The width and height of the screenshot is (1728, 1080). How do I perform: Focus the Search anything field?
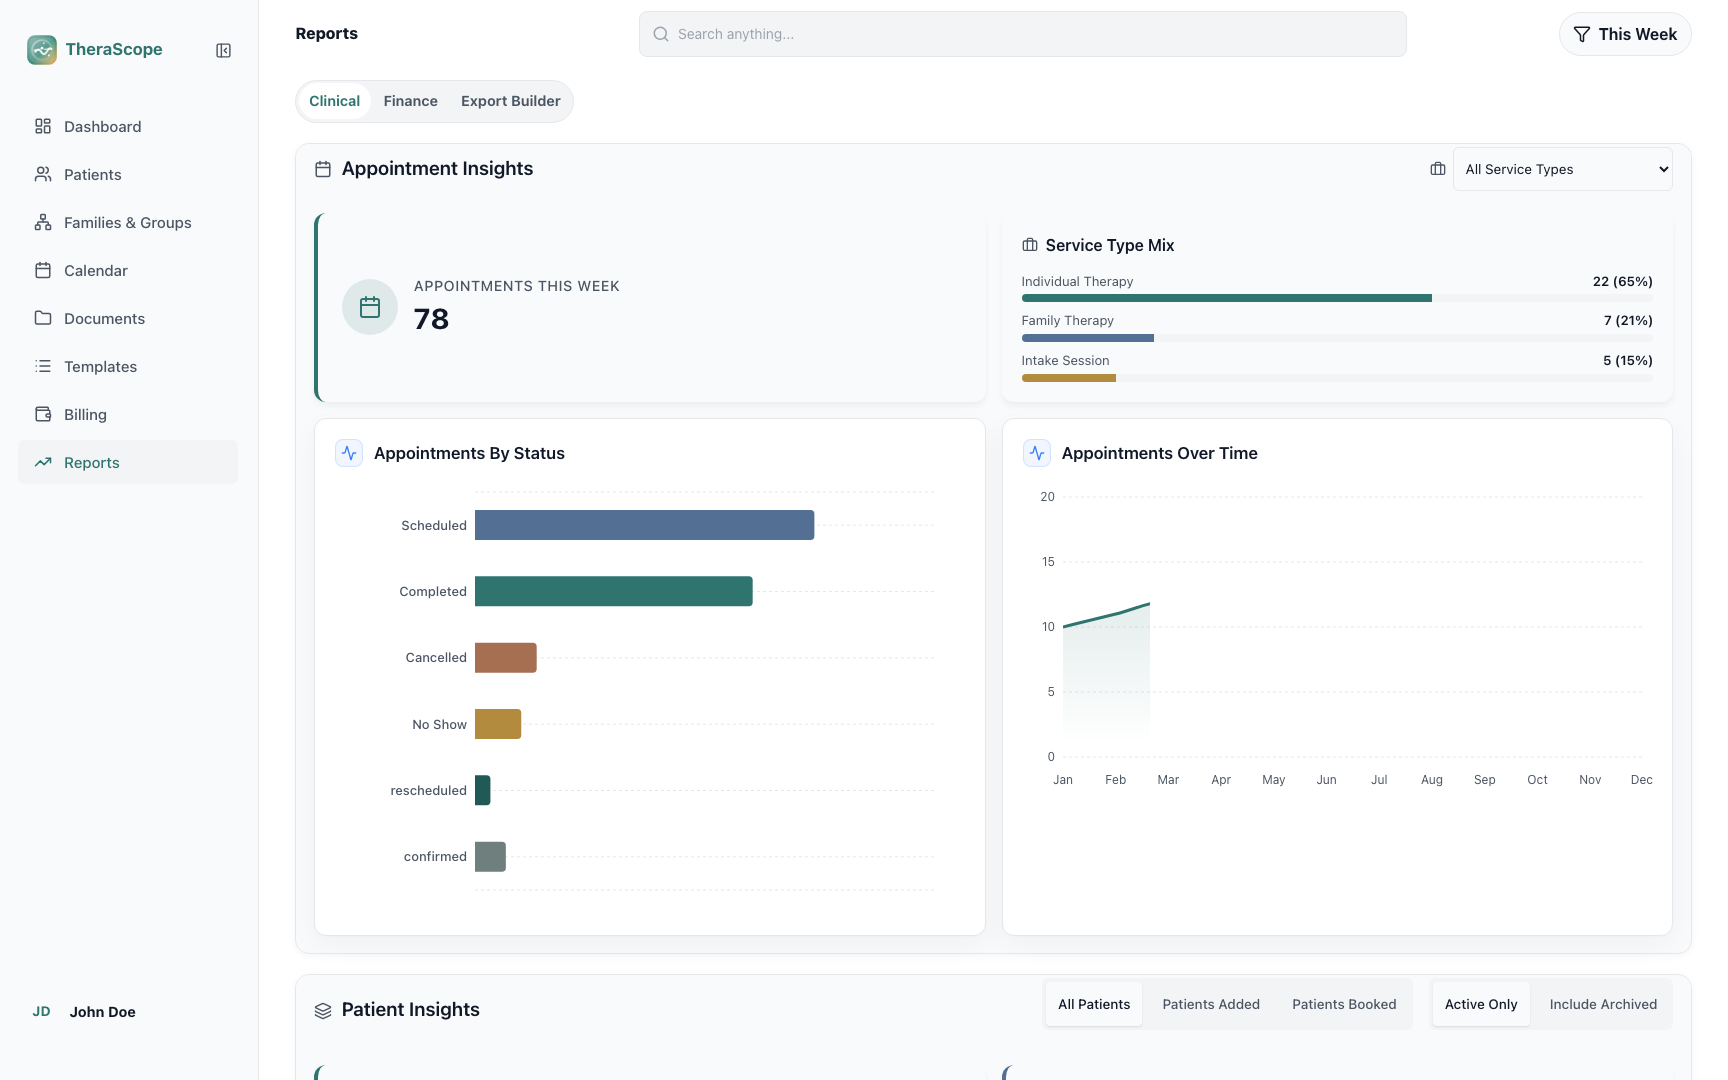[1022, 34]
